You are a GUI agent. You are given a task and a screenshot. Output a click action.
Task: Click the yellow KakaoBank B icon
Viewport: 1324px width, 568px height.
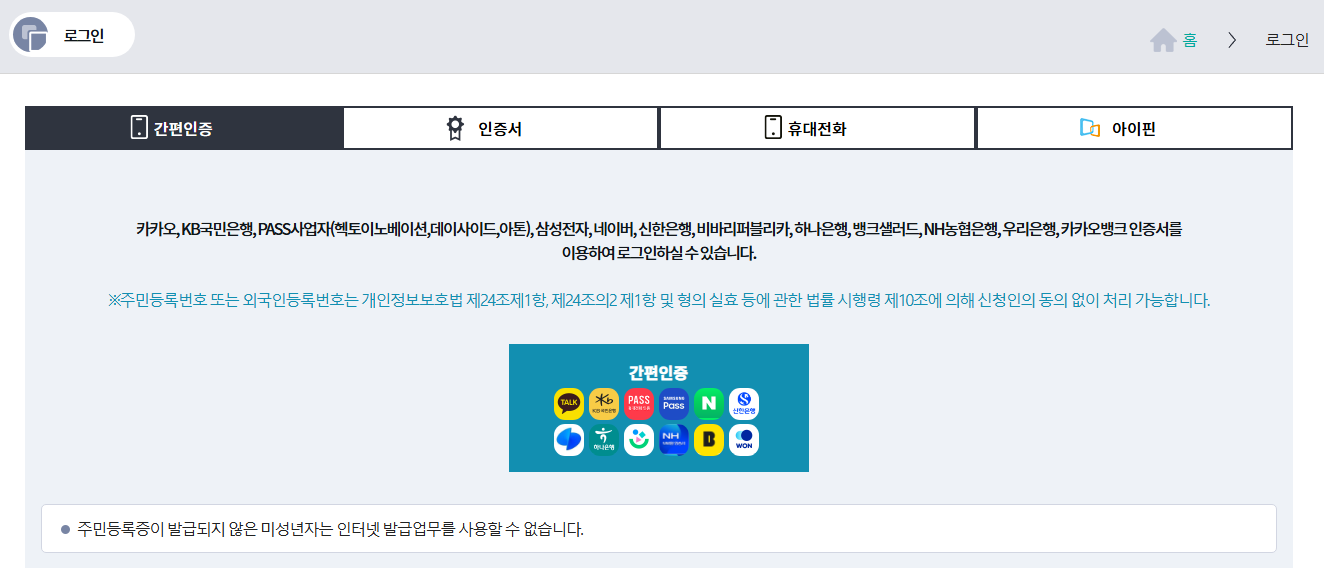[x=709, y=440]
